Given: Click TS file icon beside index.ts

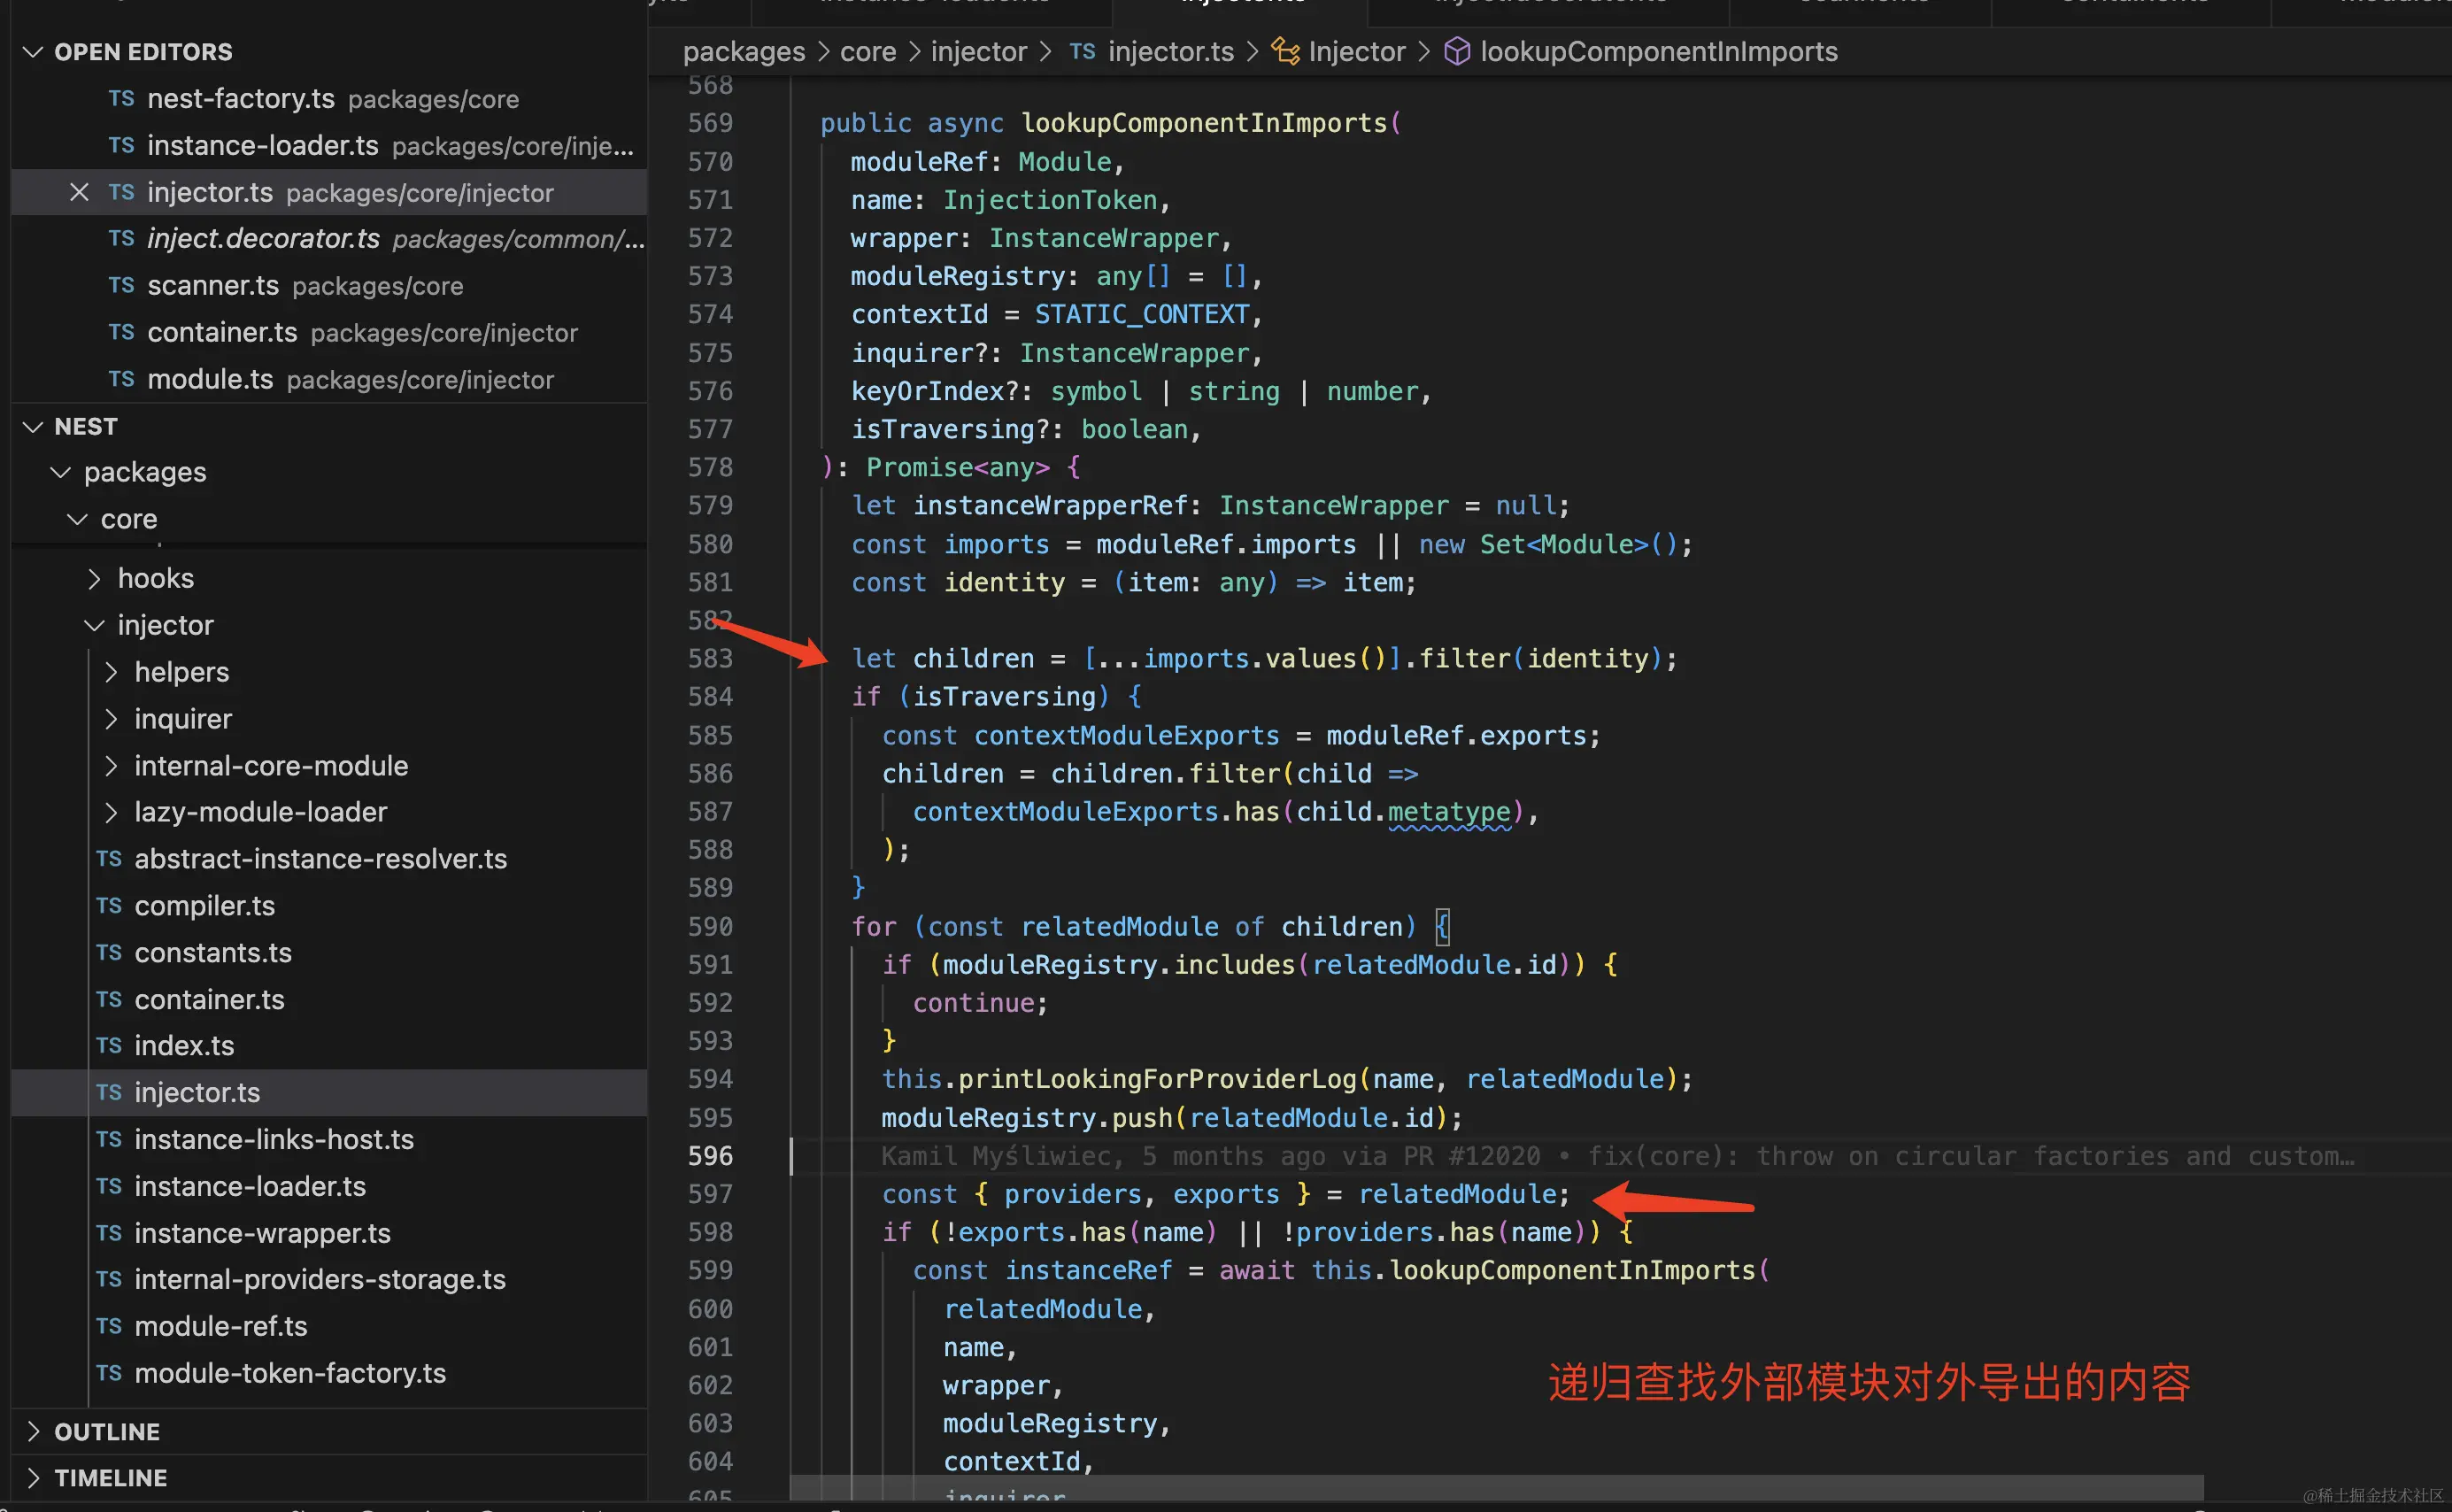Looking at the screenshot, I should 109,1045.
